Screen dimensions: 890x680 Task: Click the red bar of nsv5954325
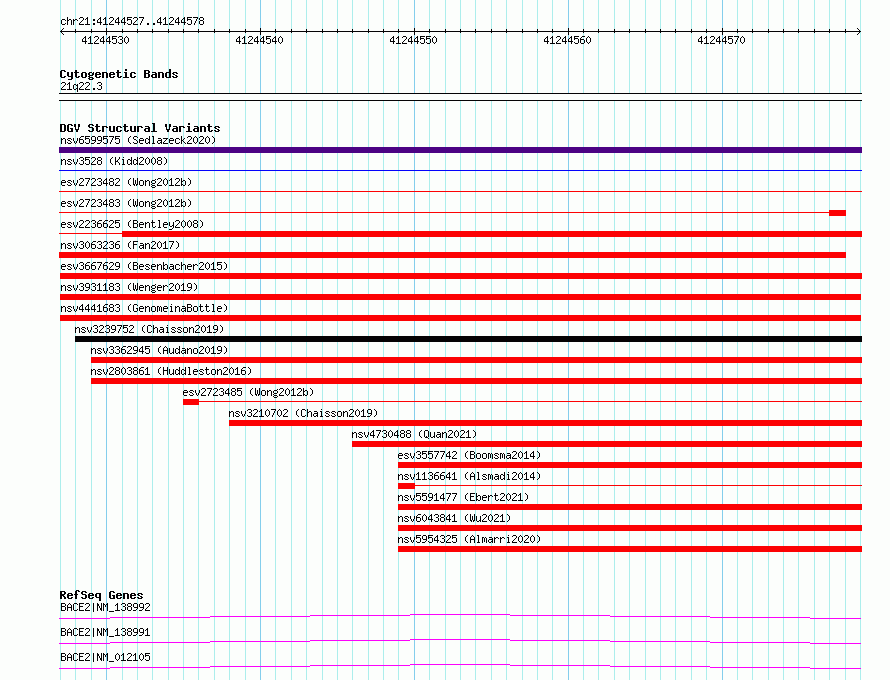click(x=630, y=549)
